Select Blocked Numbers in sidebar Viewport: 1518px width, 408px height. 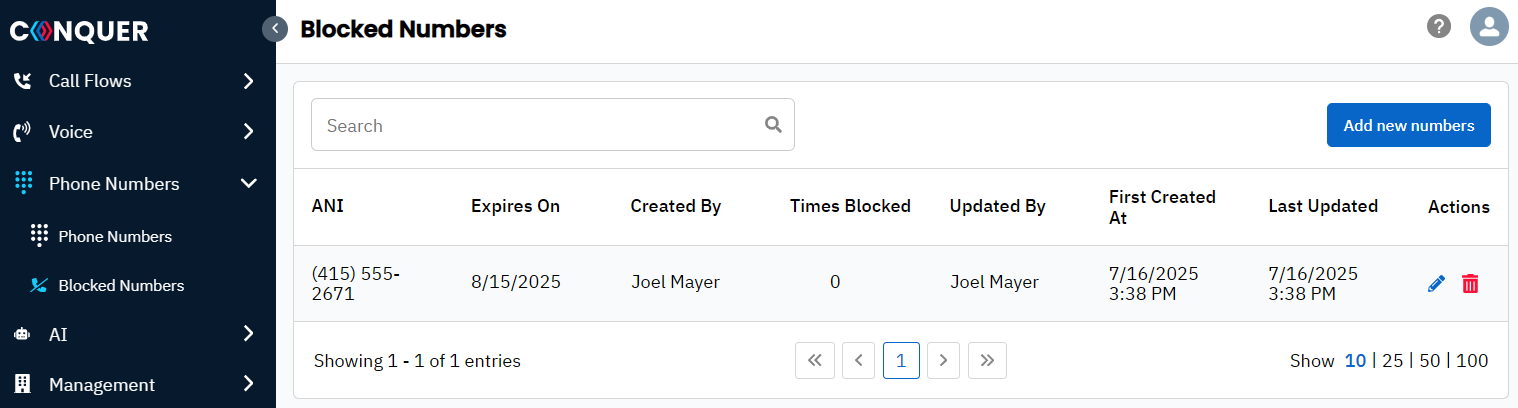121,286
